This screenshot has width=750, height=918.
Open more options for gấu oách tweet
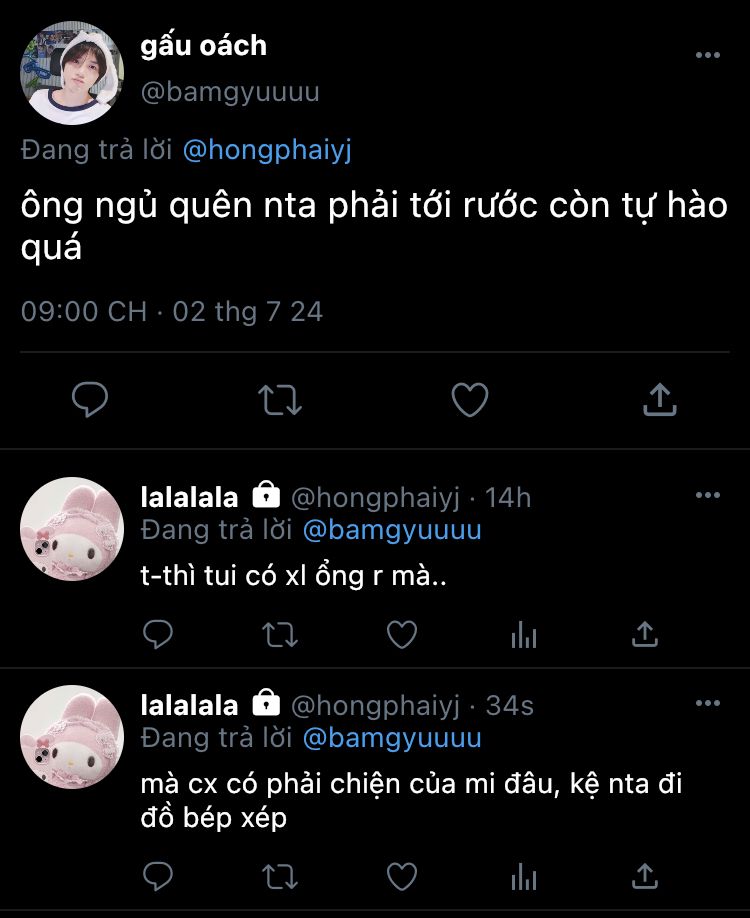click(x=708, y=55)
